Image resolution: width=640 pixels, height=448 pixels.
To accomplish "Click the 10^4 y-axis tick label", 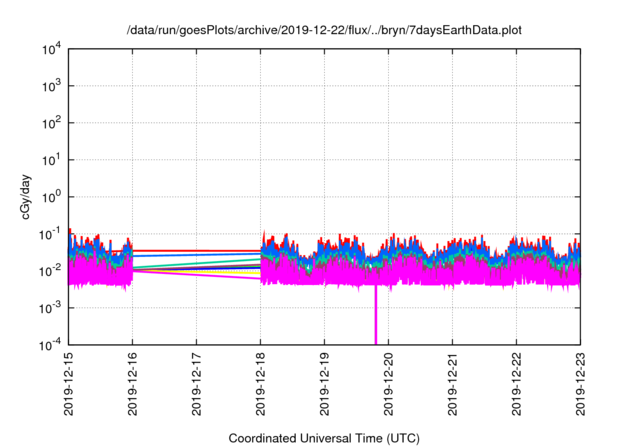I will point(50,49).
